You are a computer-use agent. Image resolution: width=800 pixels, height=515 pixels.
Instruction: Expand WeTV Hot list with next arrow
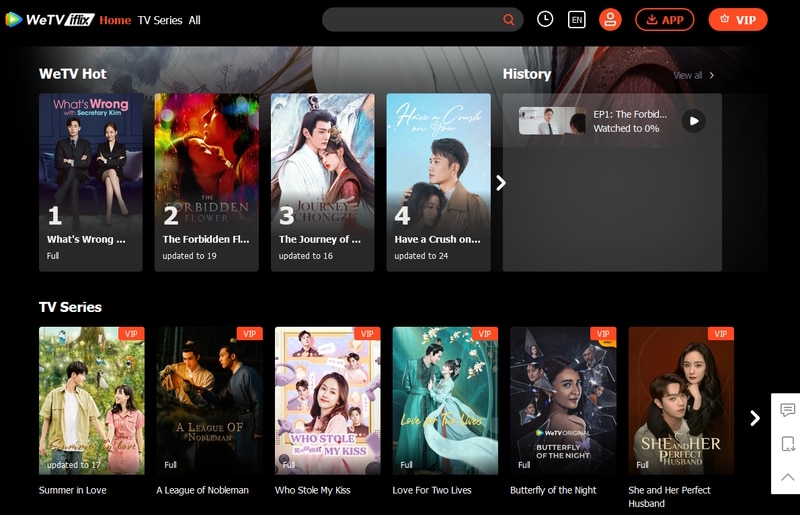point(501,183)
